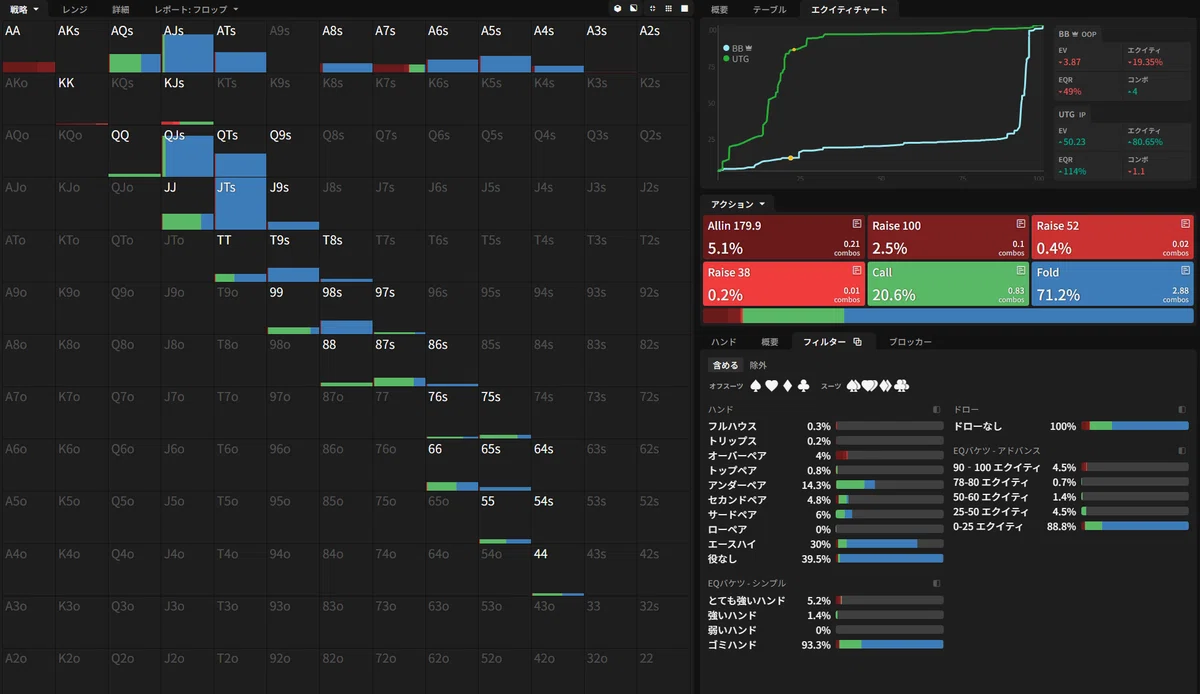Select the AA cell in the hand matrix

point(28,47)
